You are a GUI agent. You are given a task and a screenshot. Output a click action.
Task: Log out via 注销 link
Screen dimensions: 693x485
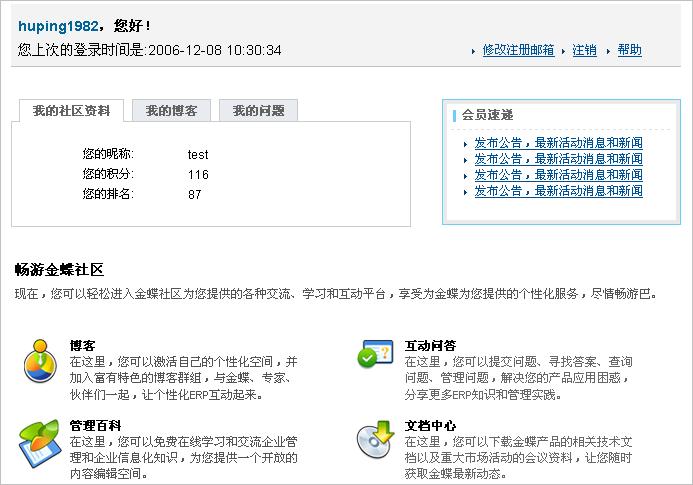click(x=584, y=50)
